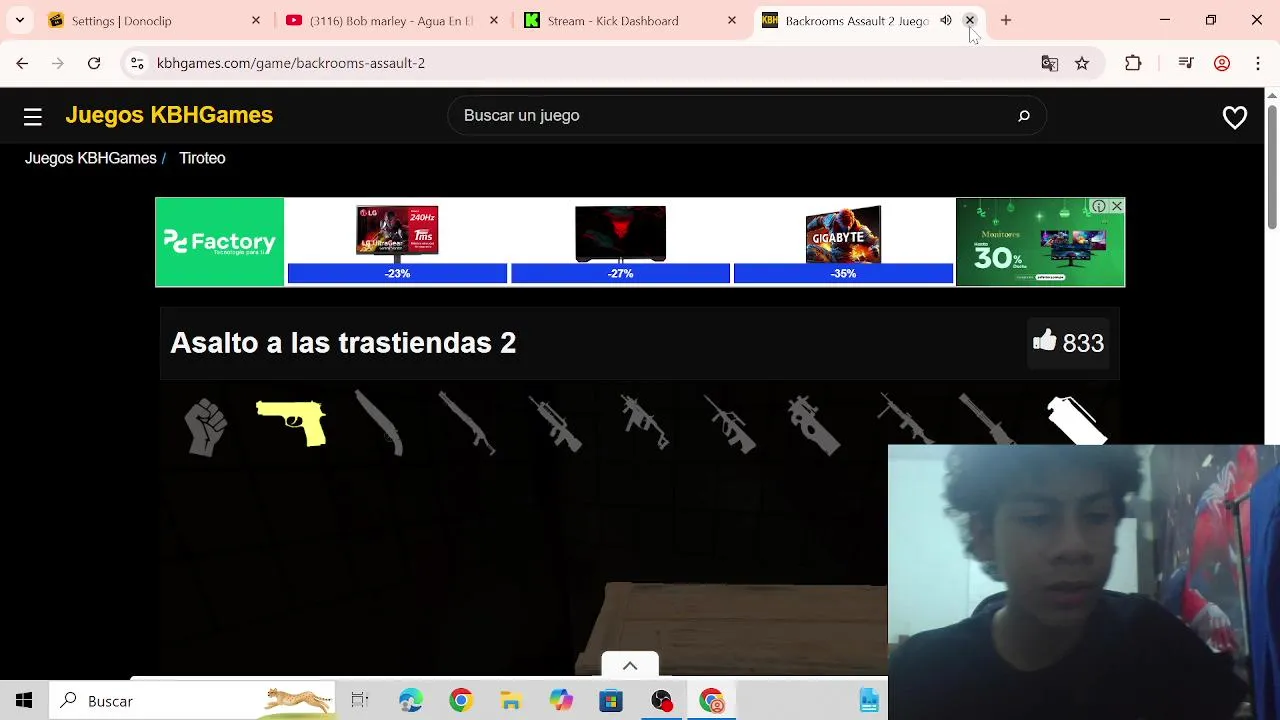Screen dimensions: 1280x720
Task: Expand the tab search dropdown arrow
Action: point(20,20)
